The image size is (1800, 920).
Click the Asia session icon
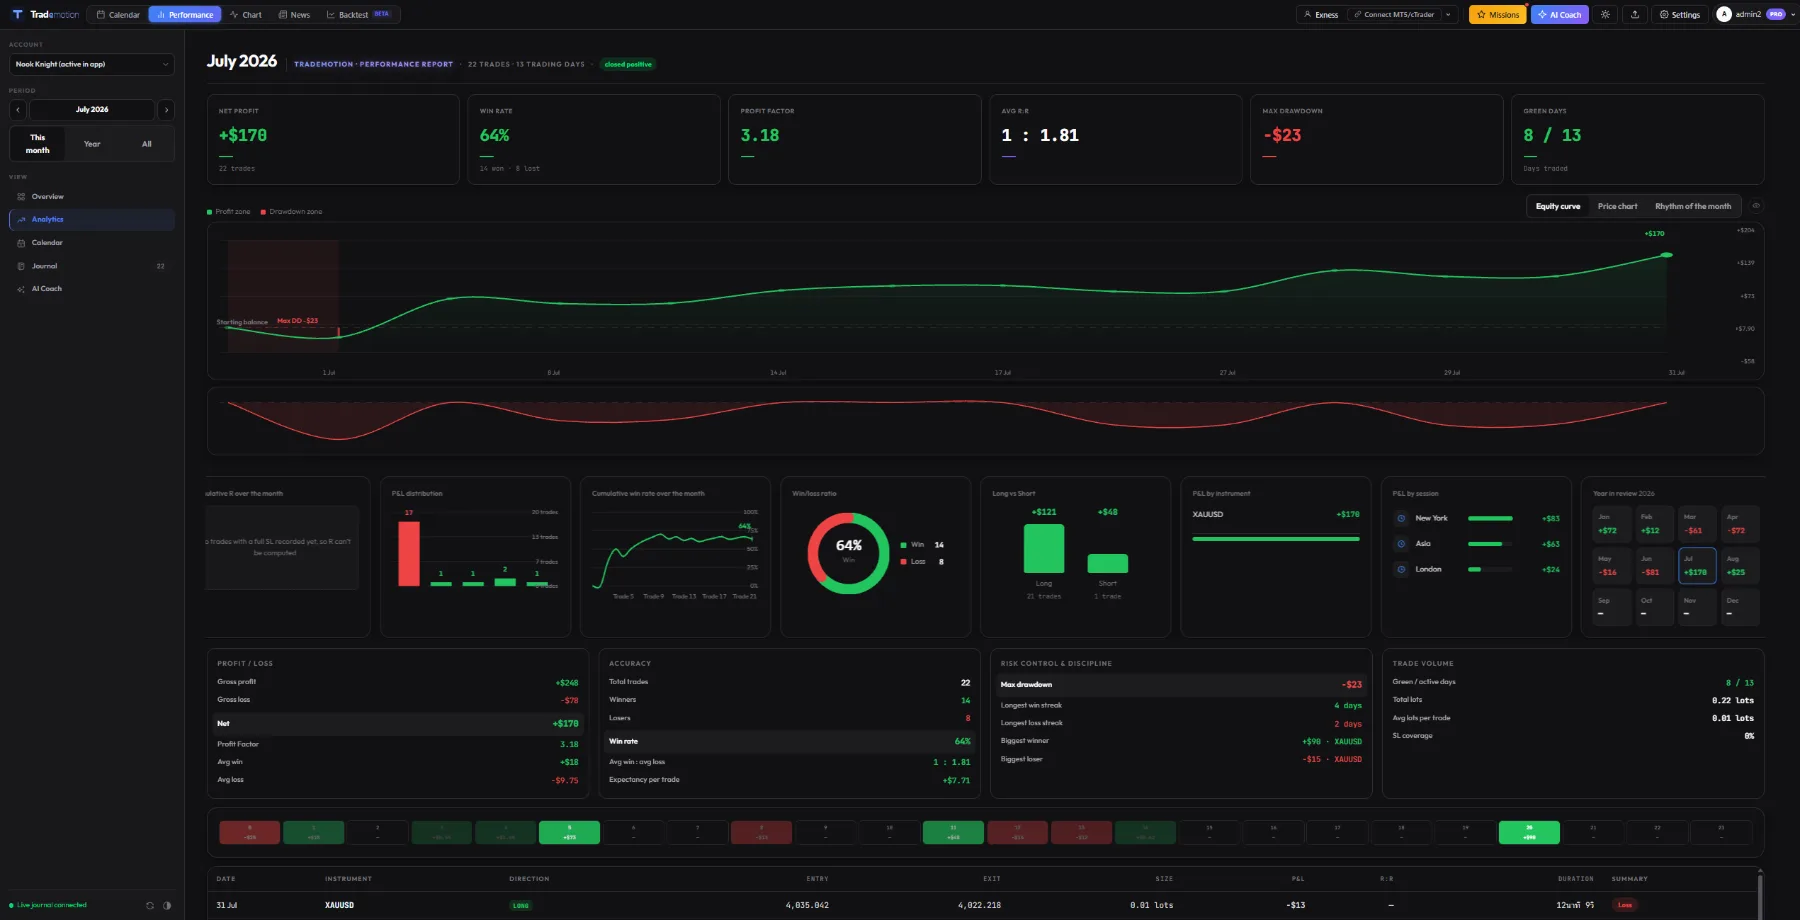(1401, 544)
